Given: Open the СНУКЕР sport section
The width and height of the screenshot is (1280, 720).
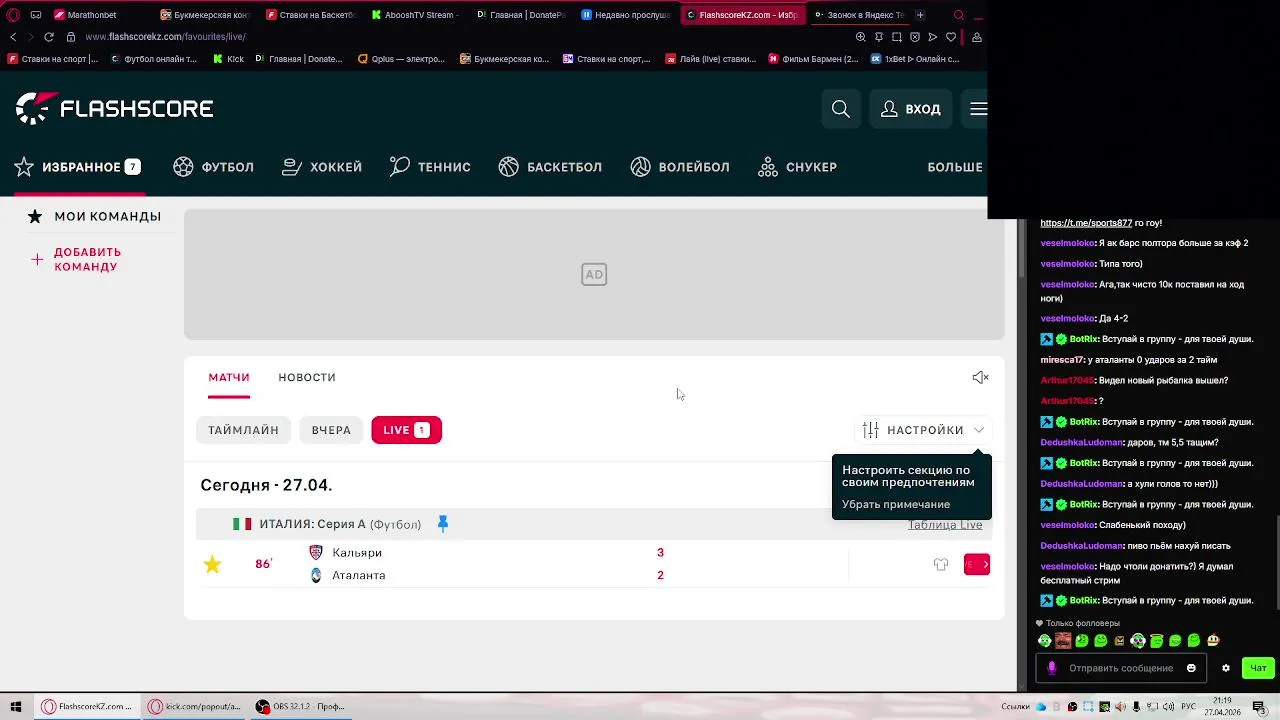Looking at the screenshot, I should click(x=797, y=167).
